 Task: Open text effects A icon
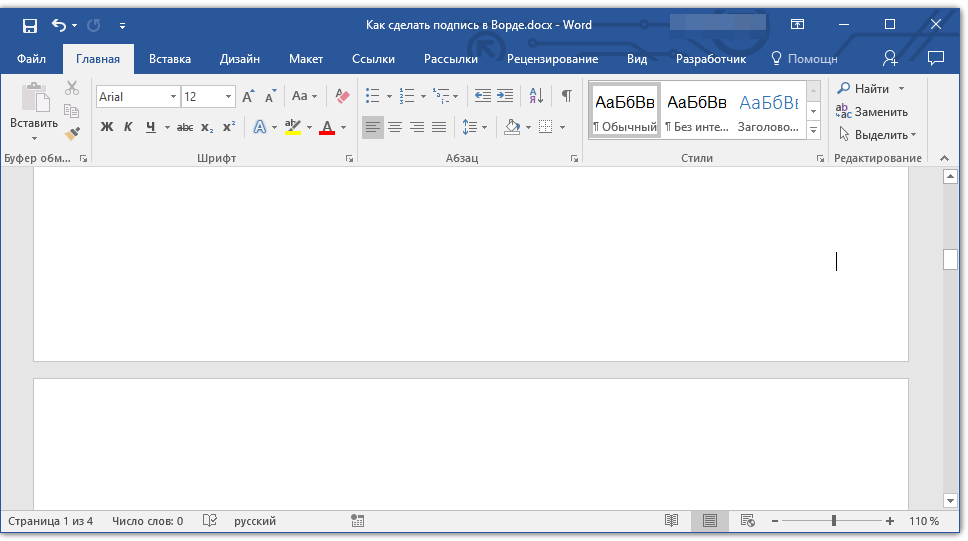[260, 127]
